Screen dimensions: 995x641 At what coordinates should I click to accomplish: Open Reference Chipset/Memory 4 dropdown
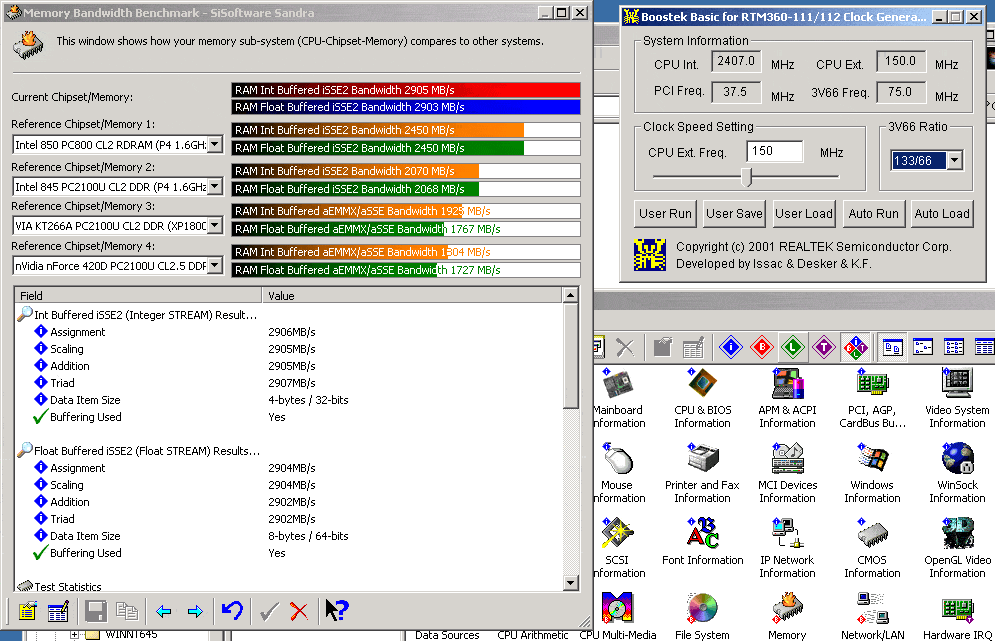(x=215, y=265)
